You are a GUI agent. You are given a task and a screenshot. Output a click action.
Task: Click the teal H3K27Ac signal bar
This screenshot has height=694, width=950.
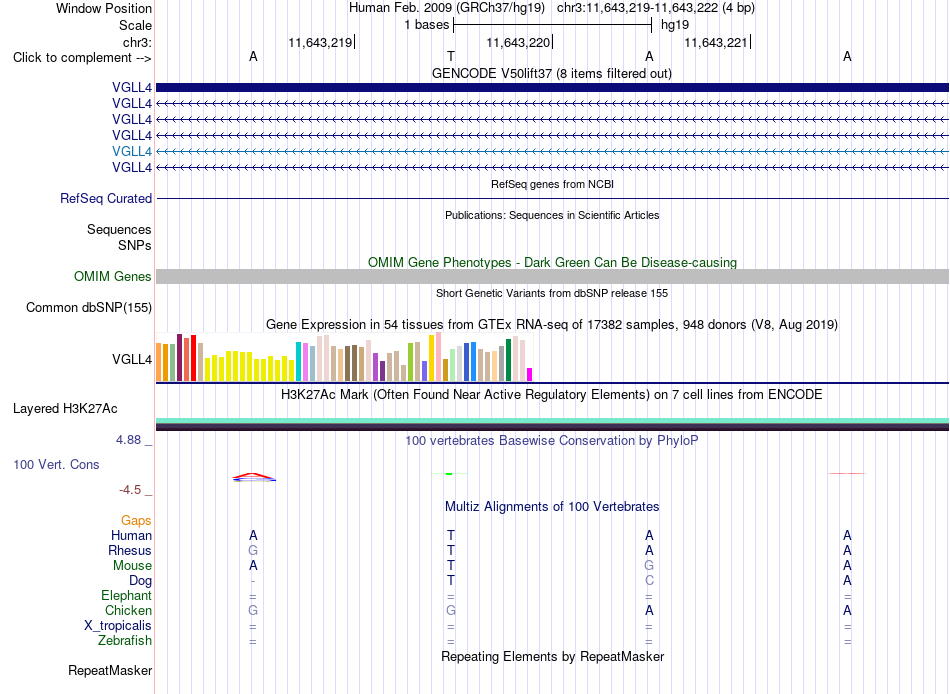click(552, 421)
